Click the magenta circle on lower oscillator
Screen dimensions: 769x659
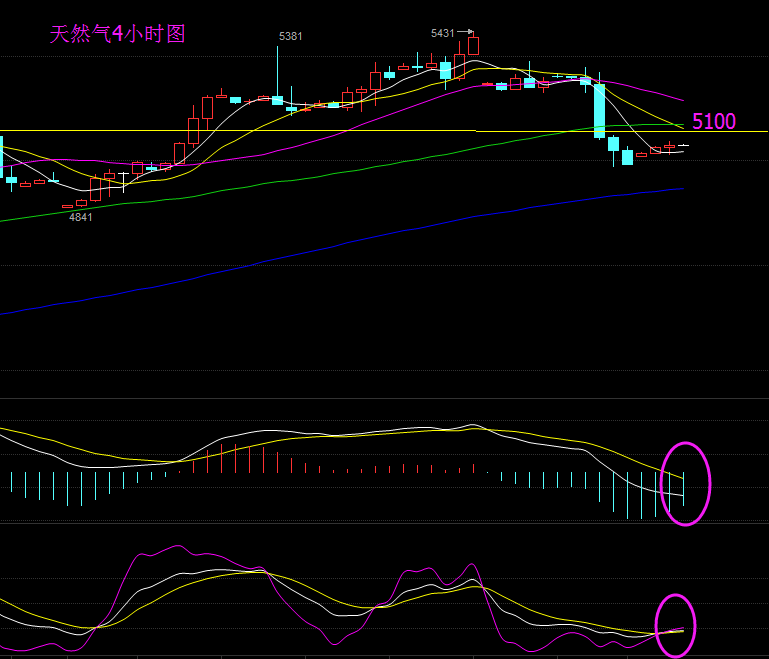point(675,626)
